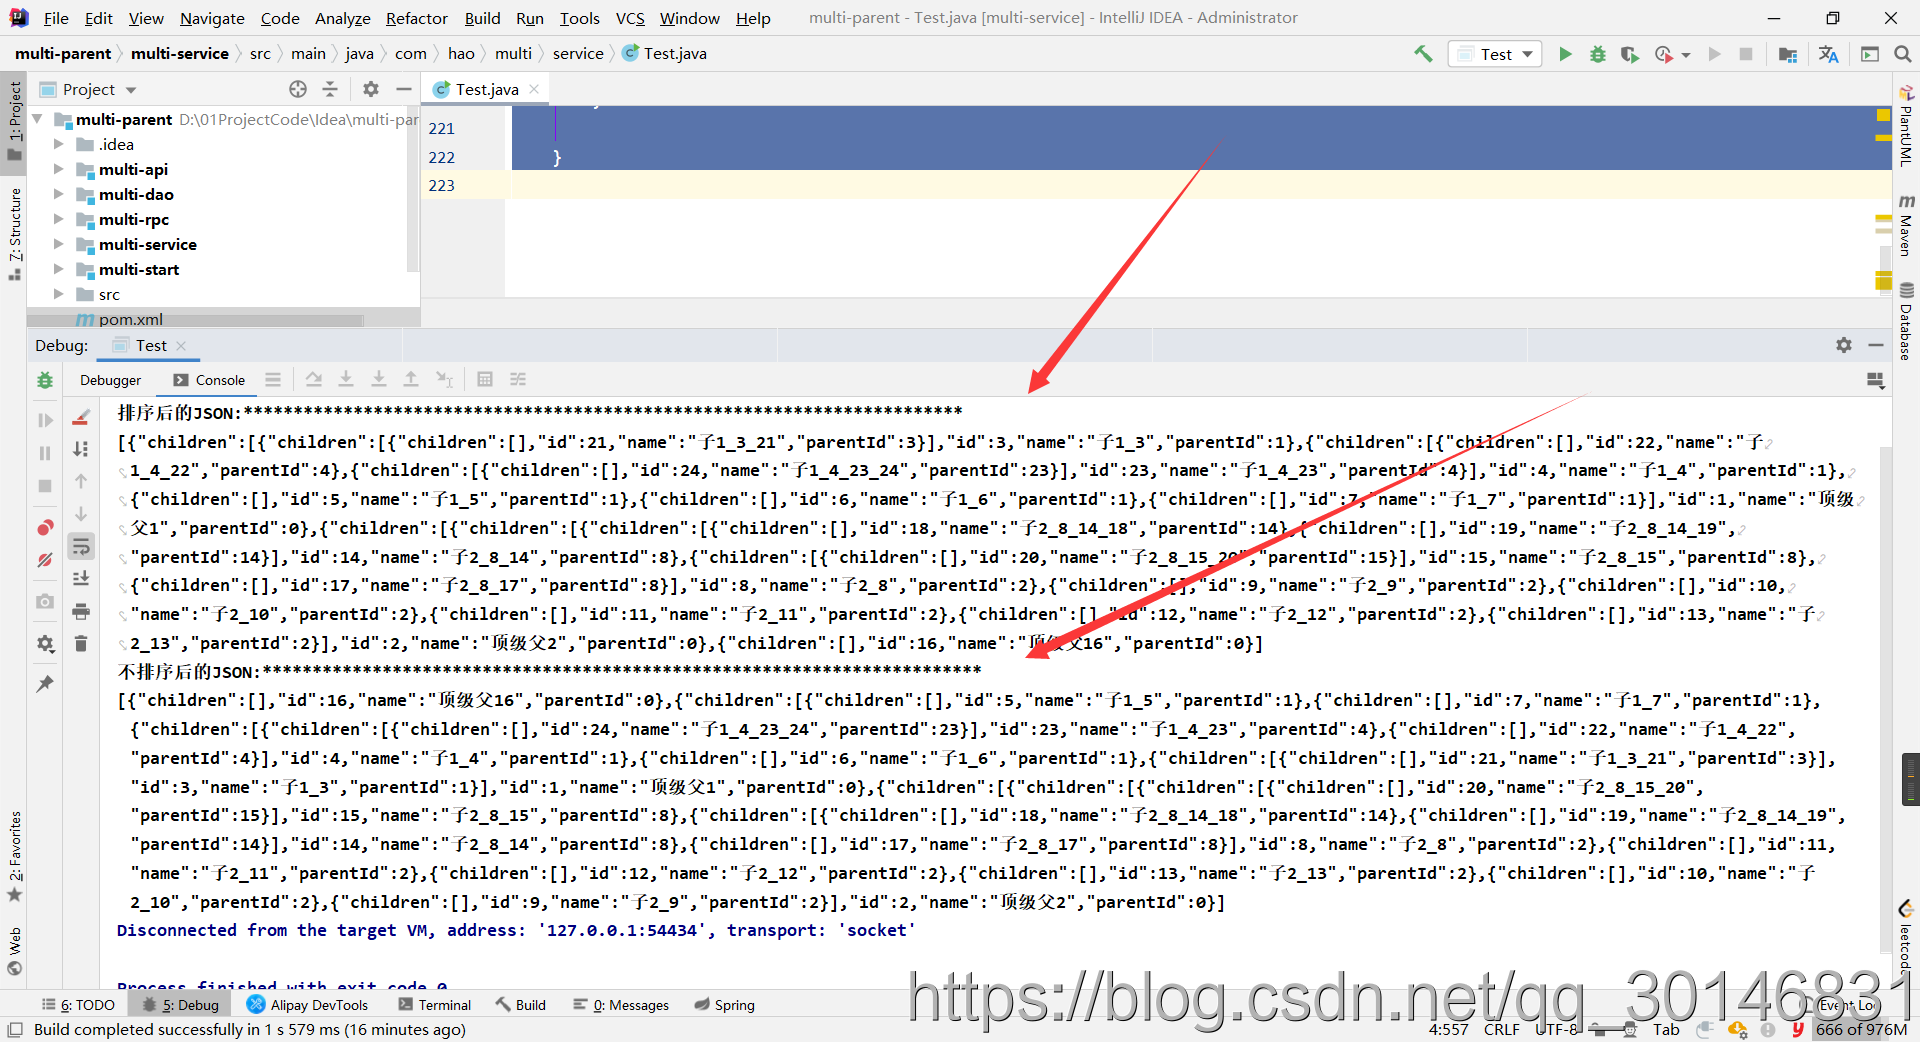The width and height of the screenshot is (1920, 1042).
Task: Open the PlantUML side panel
Action: (1906, 126)
